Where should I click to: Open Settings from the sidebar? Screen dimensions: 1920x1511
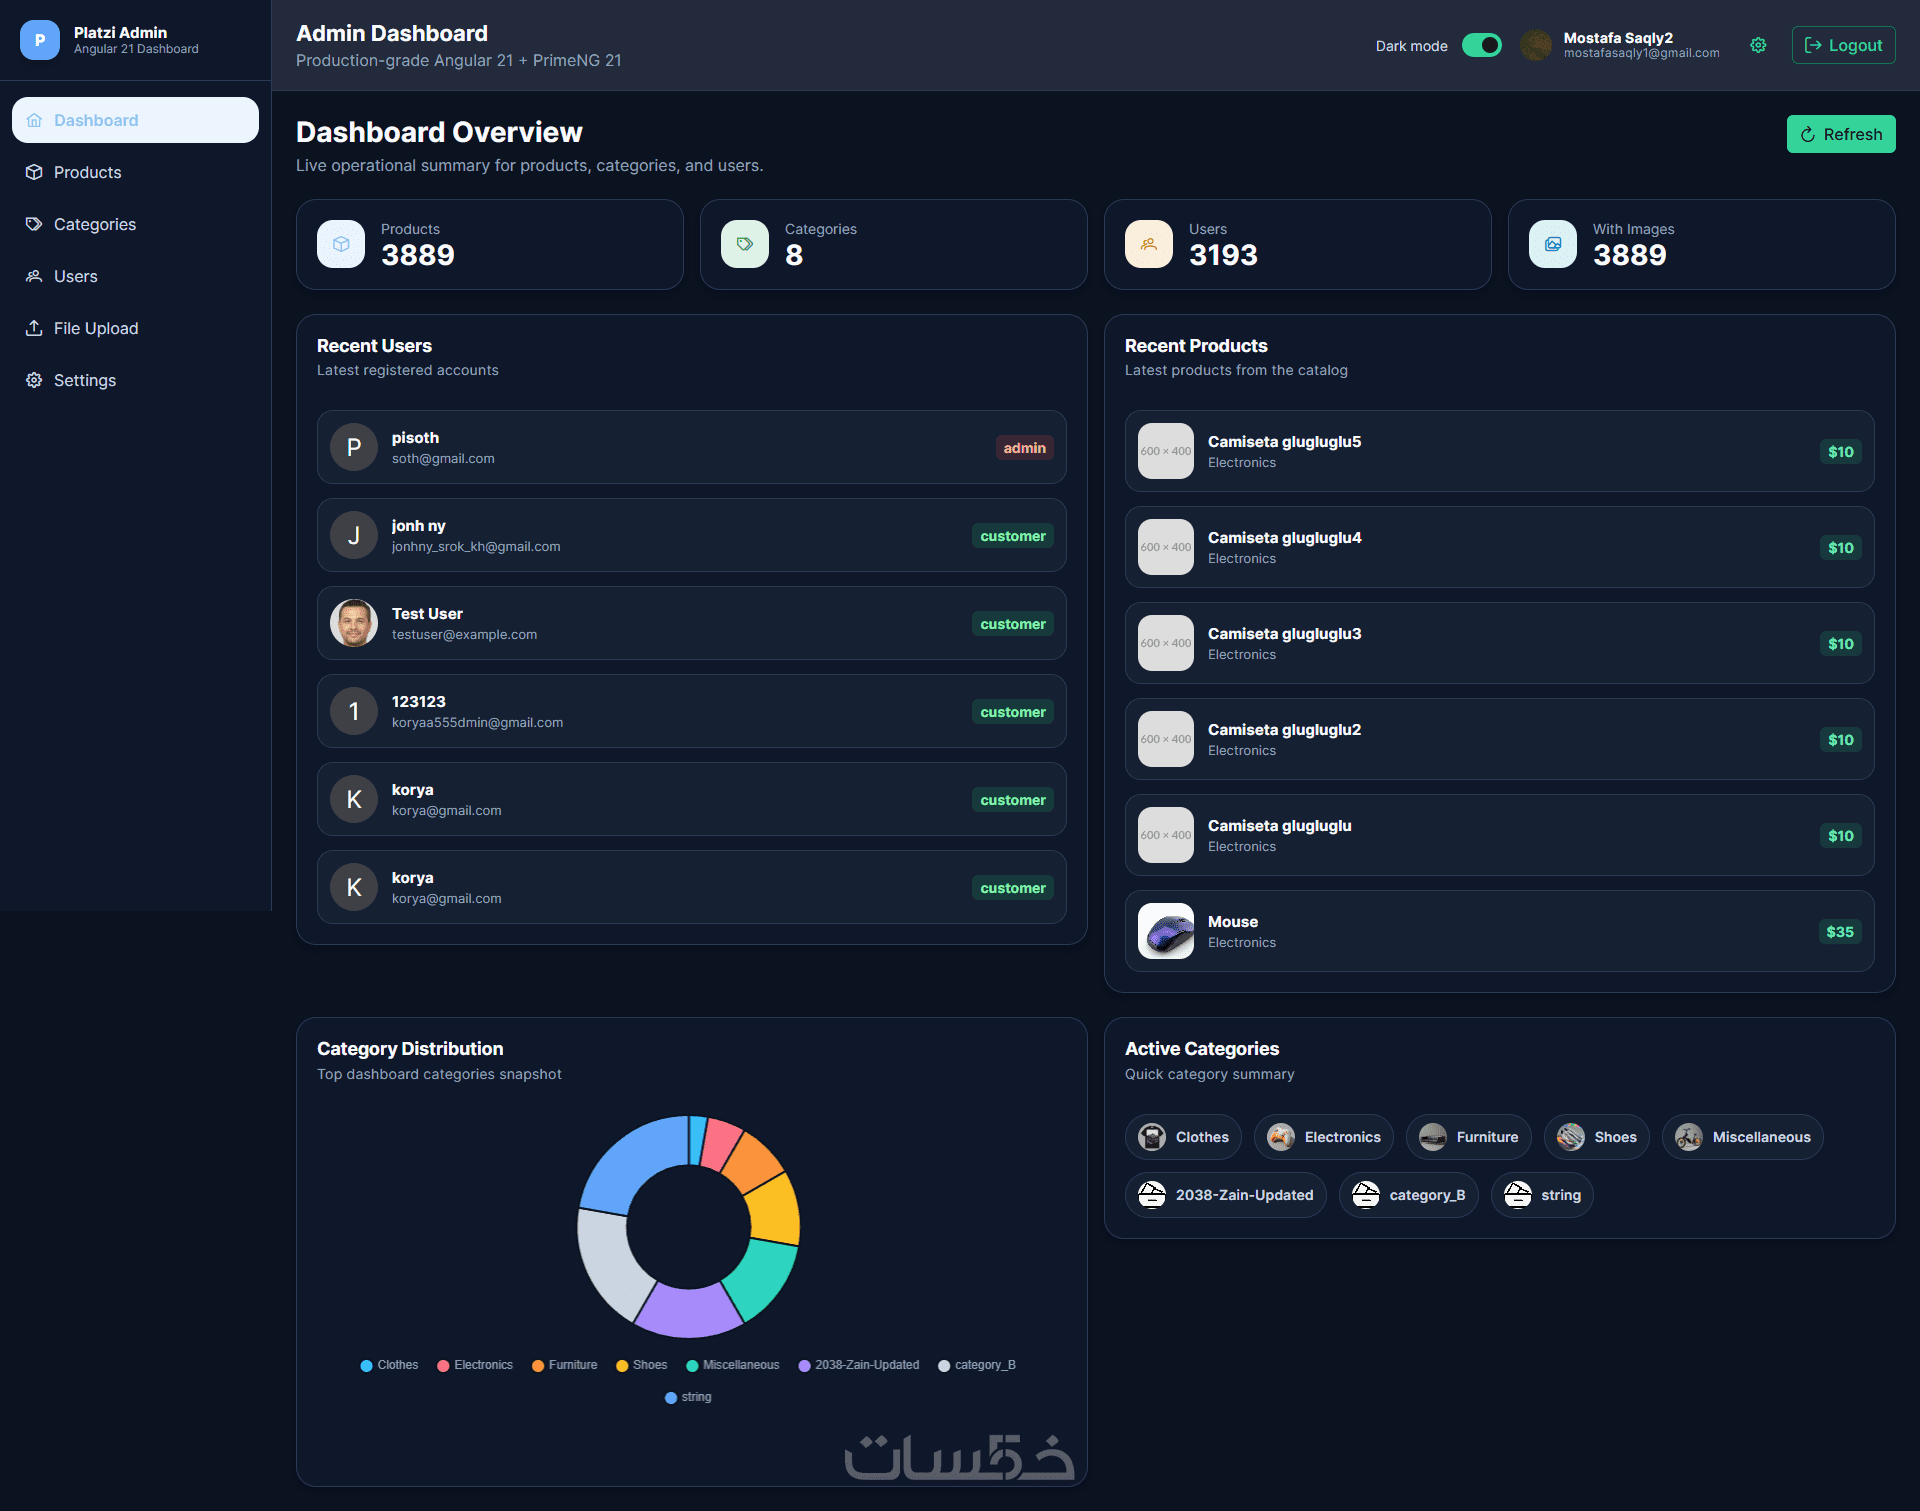(x=85, y=380)
